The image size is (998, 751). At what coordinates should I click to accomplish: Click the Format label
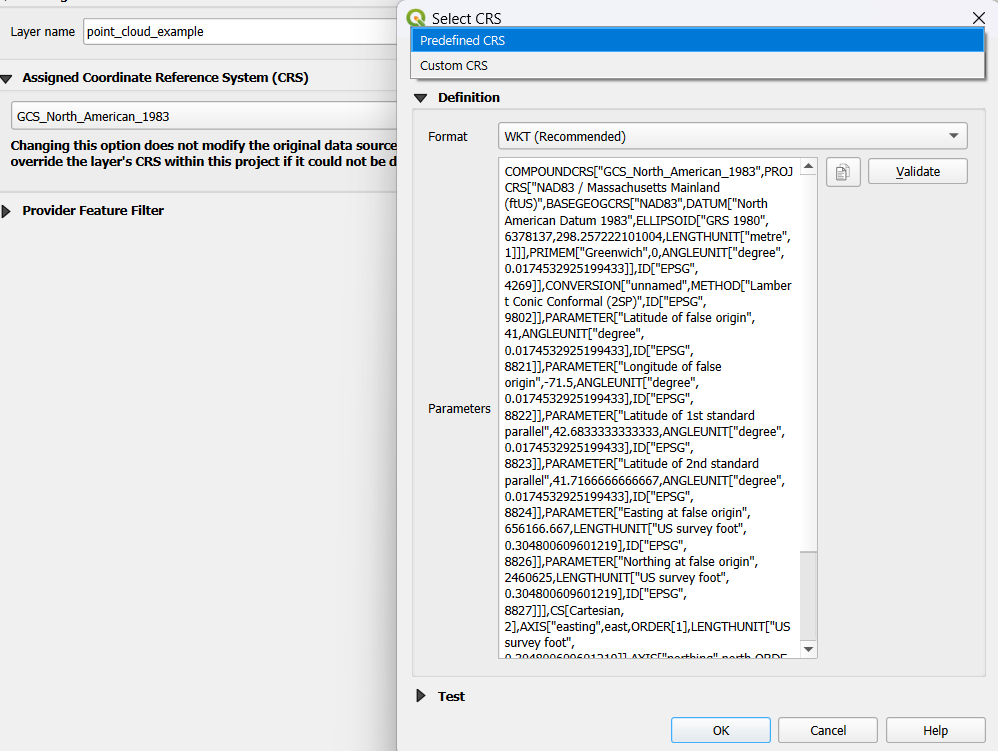click(x=447, y=136)
